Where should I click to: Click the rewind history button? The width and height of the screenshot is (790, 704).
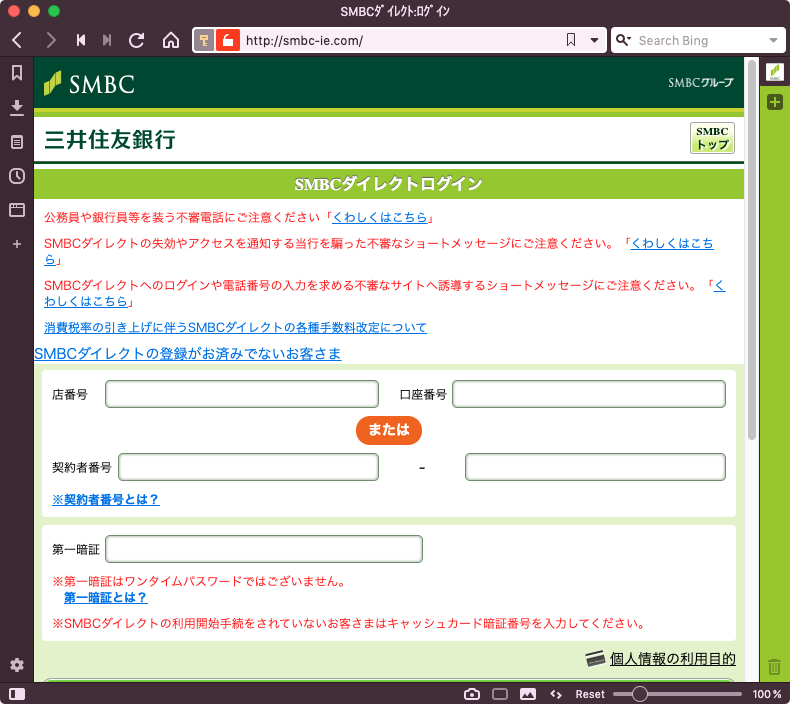click(x=81, y=40)
